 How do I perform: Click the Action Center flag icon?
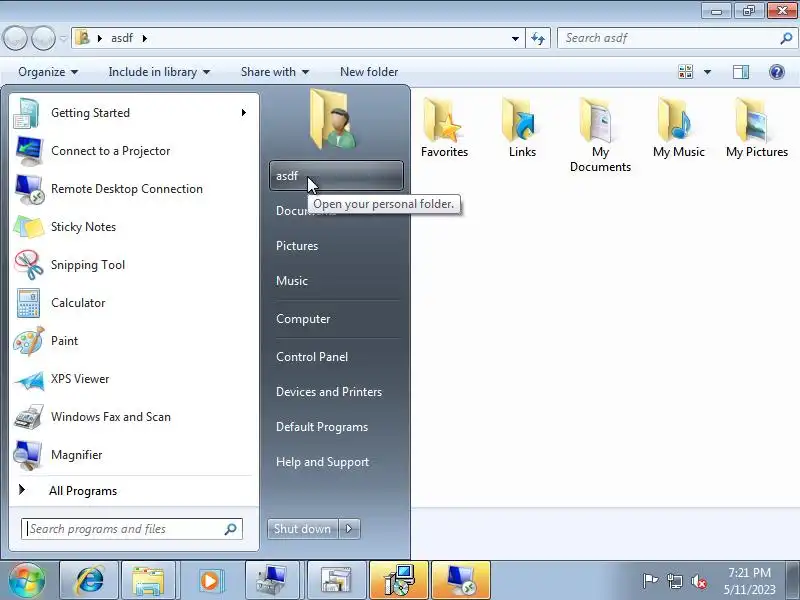[650, 581]
